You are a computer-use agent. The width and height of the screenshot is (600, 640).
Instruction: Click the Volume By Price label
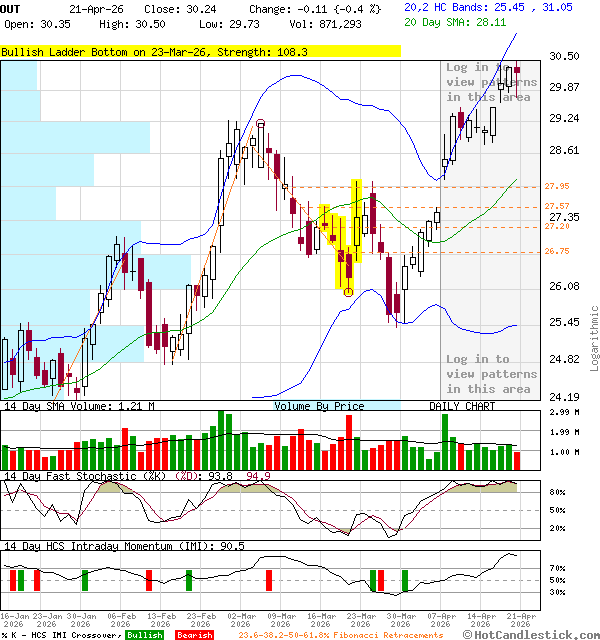pos(319,406)
